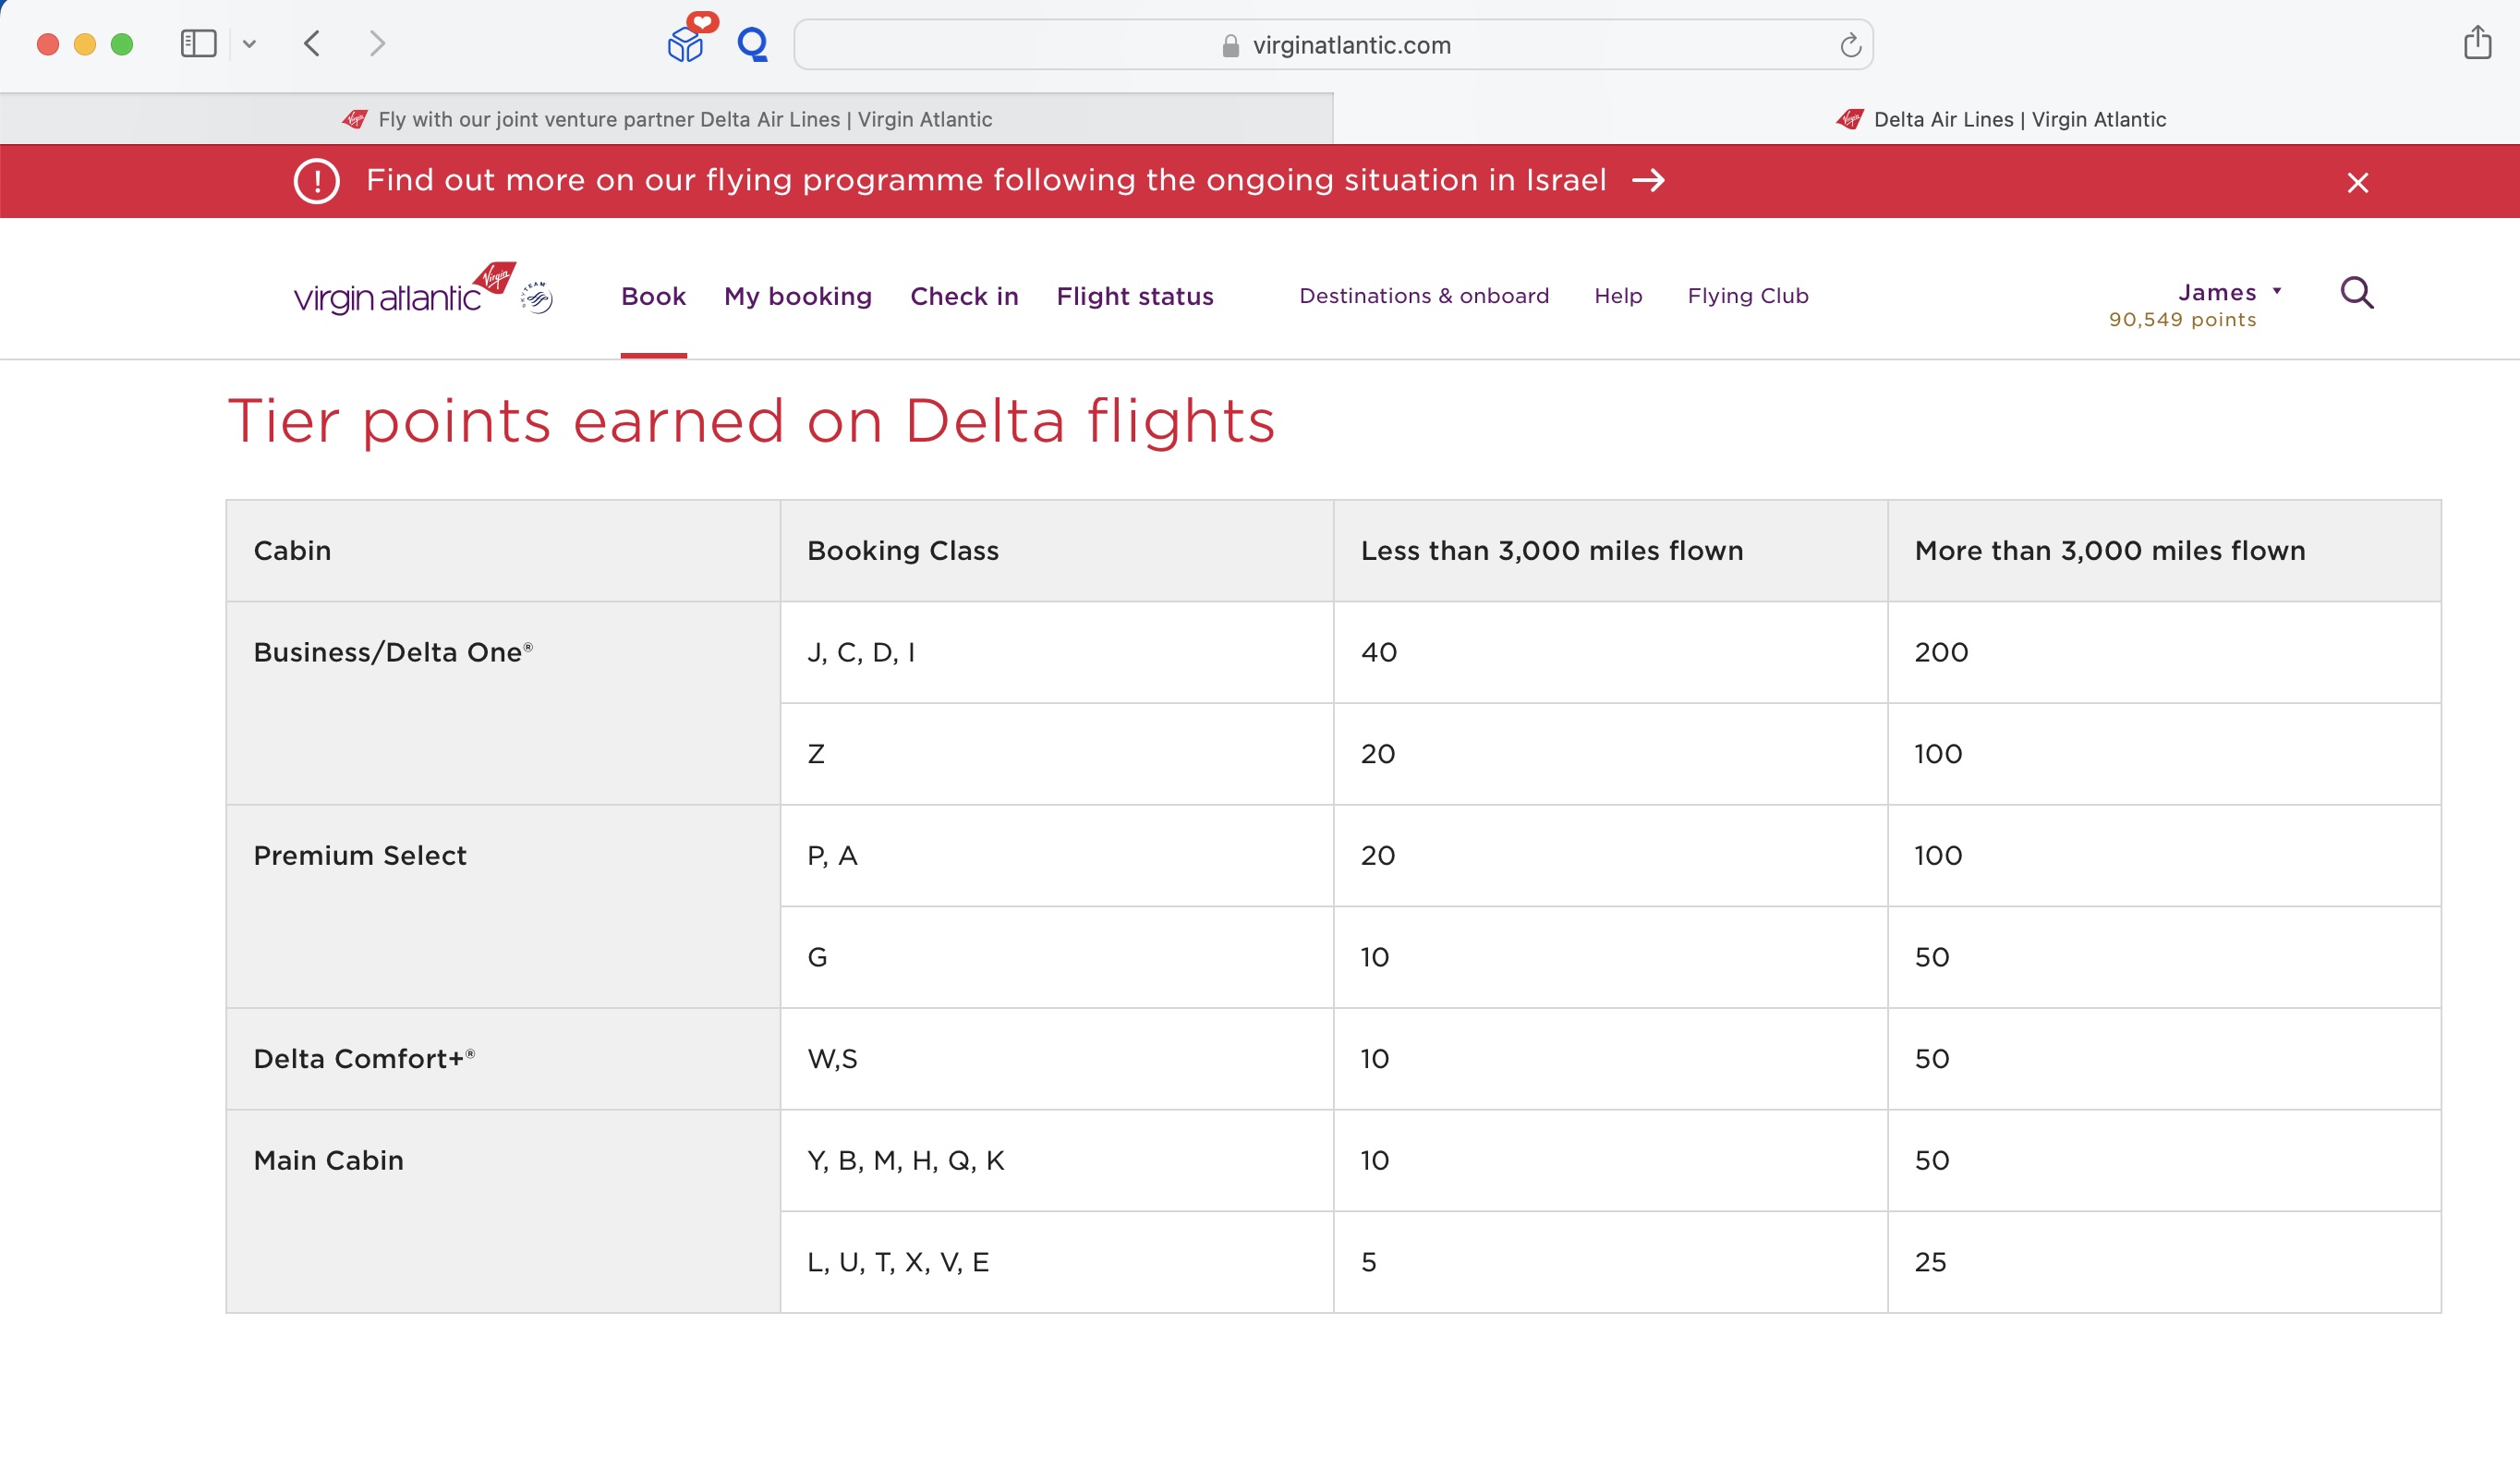Click the 'Premium Select' cabin cell

coord(503,906)
